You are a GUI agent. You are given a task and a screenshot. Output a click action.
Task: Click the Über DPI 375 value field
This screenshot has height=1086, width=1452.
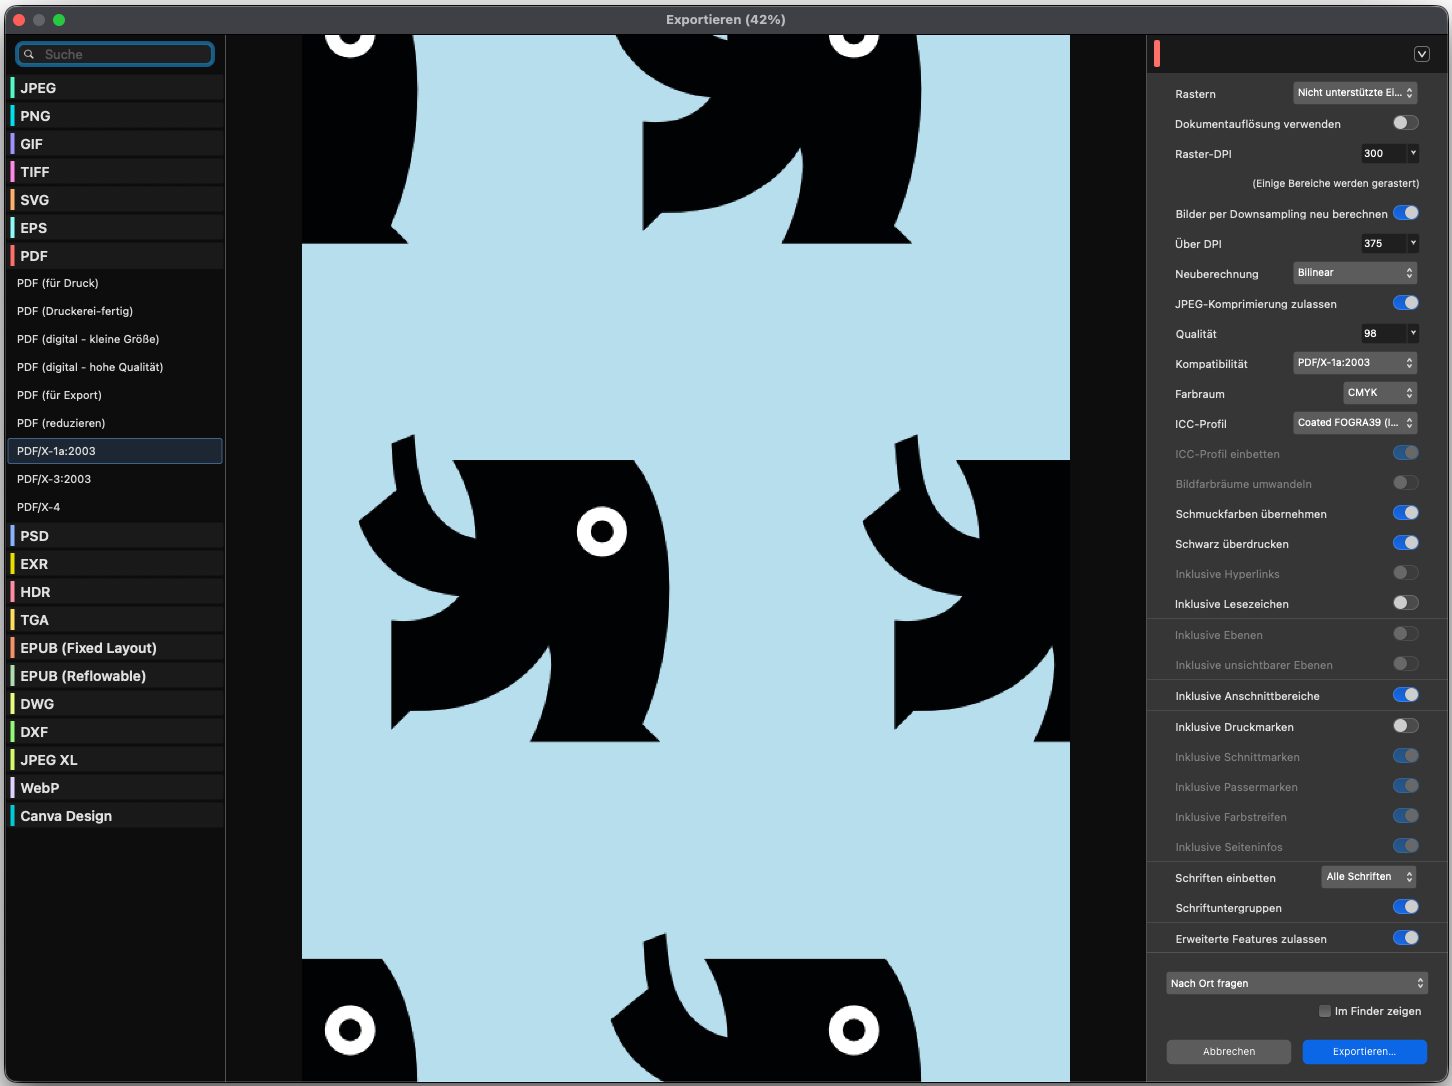coord(1383,243)
